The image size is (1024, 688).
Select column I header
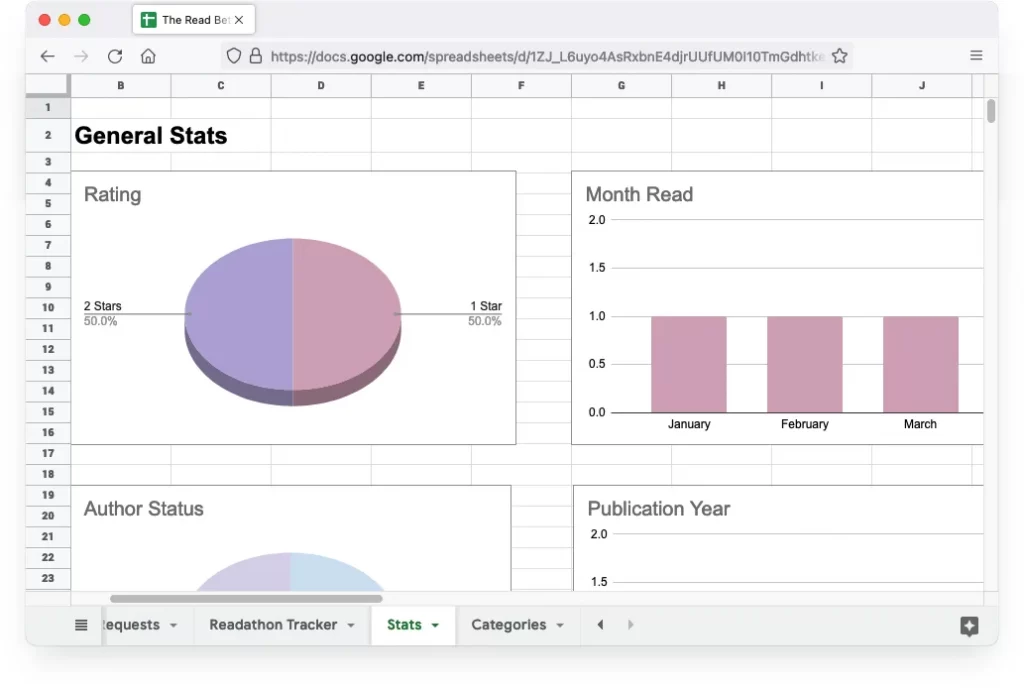[822, 86]
